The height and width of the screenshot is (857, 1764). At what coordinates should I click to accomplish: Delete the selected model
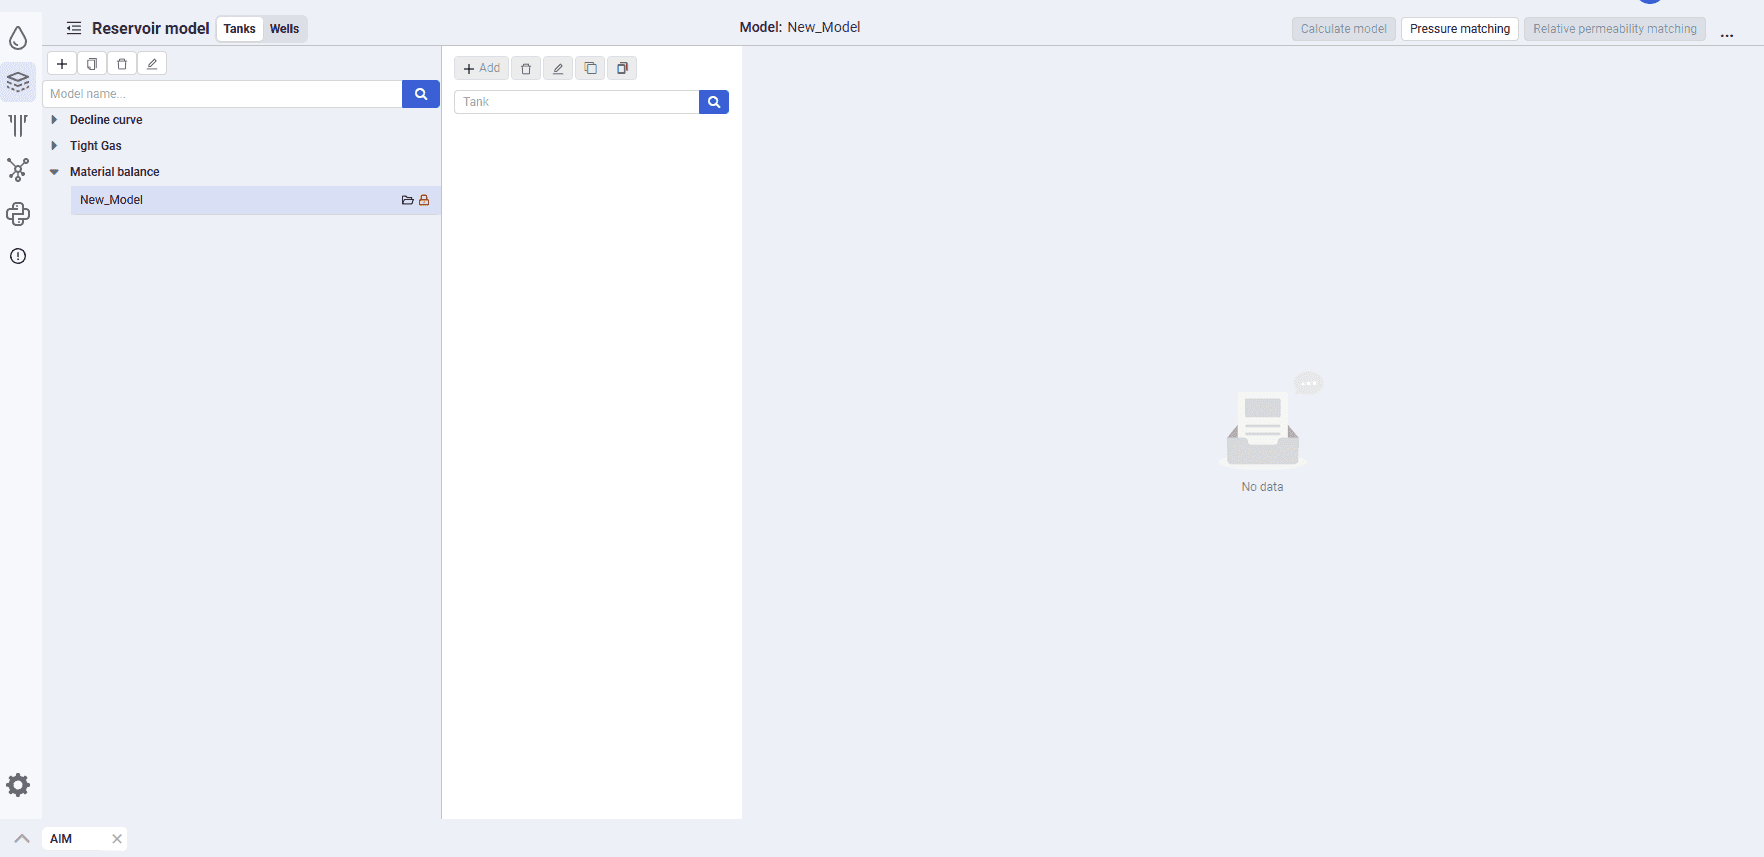point(122,64)
